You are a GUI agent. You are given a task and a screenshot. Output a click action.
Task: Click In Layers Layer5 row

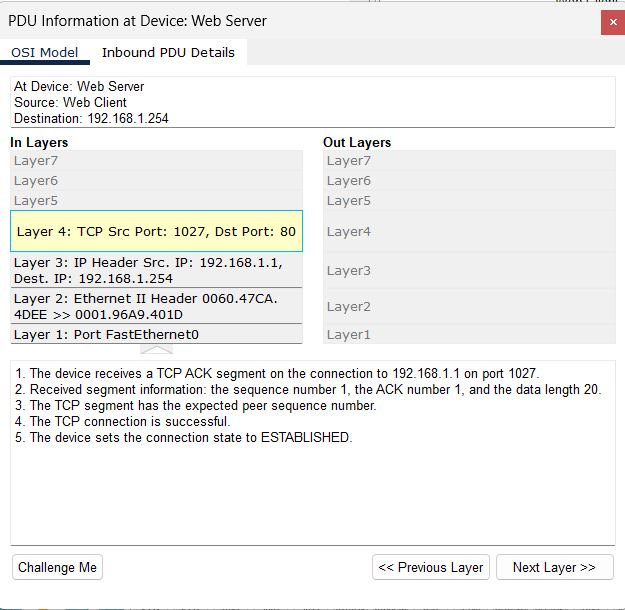coord(156,201)
